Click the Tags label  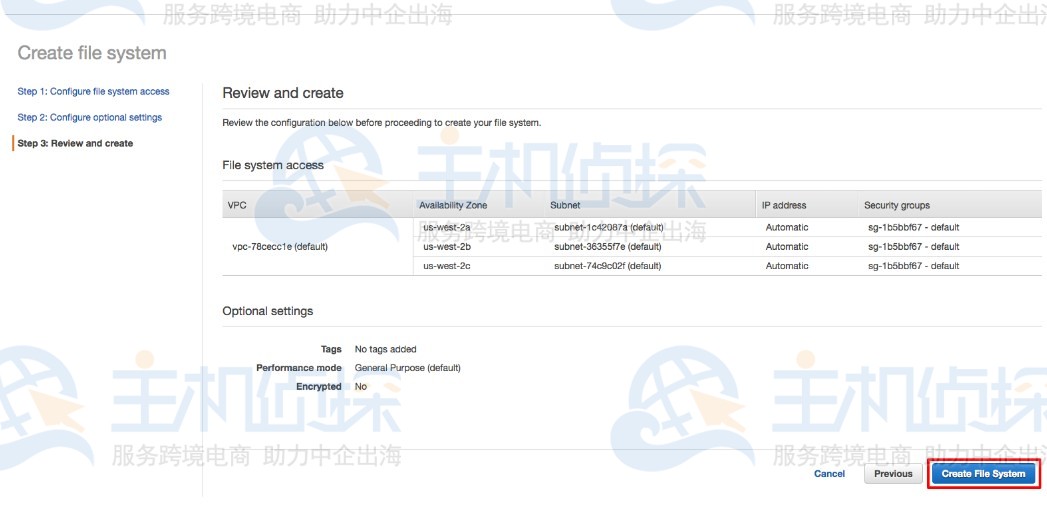(x=331, y=349)
